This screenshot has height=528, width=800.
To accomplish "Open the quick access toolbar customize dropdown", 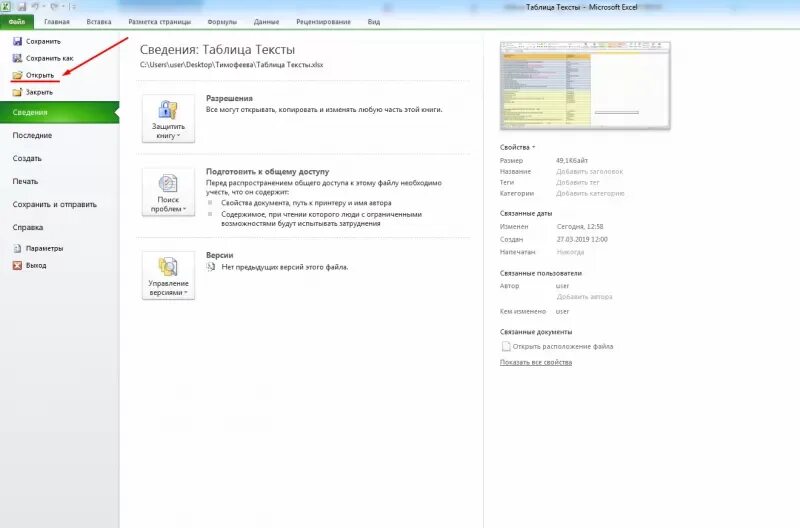I will click(73, 7).
